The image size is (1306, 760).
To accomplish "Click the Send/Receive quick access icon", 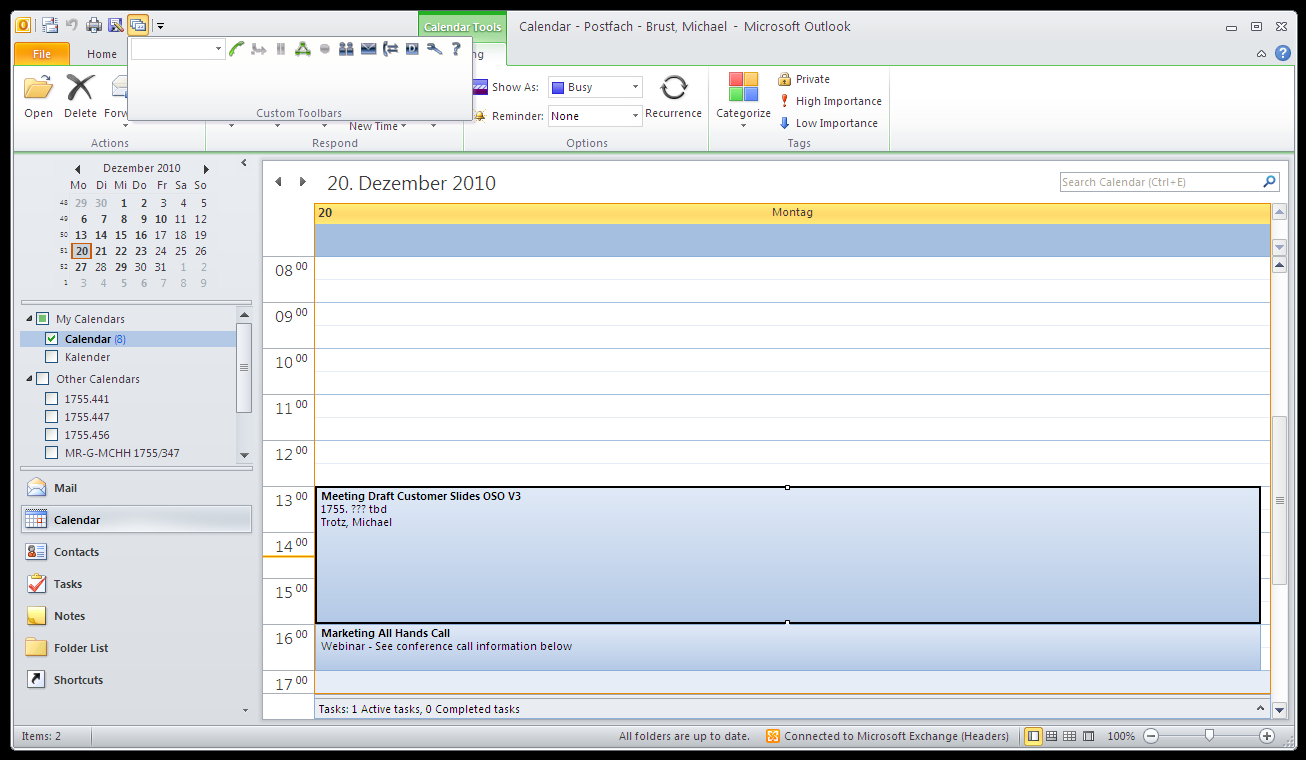I will pyautogui.click(x=50, y=25).
